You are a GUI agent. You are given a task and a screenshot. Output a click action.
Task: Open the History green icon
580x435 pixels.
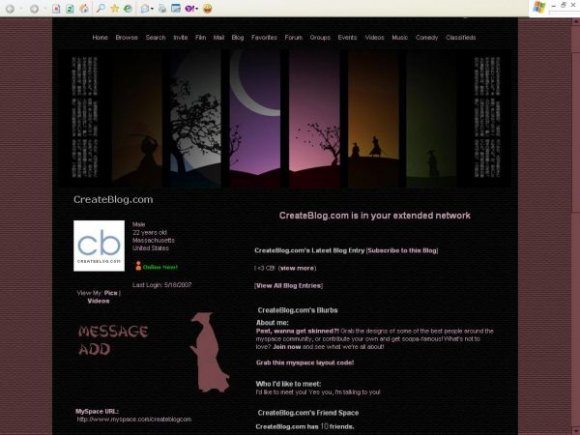click(x=128, y=9)
